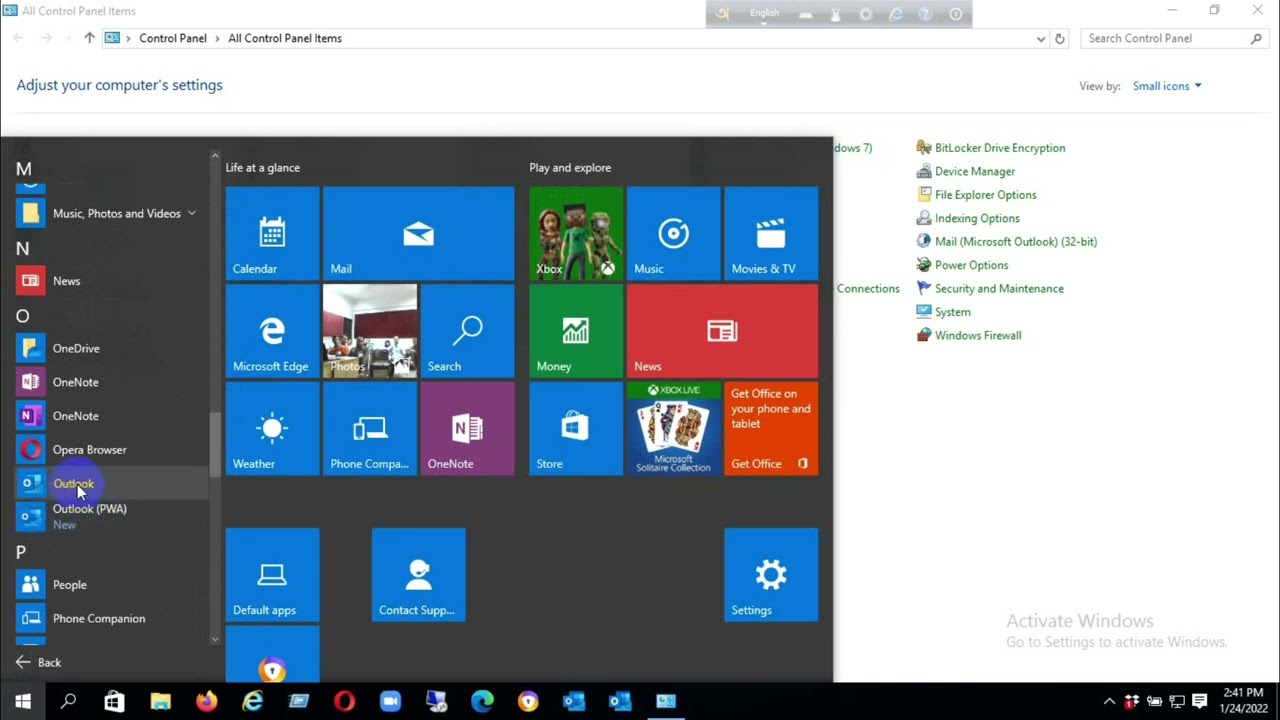Screen dimensions: 1280x720
Task: Open the Calendar tile
Action: [x=272, y=233]
